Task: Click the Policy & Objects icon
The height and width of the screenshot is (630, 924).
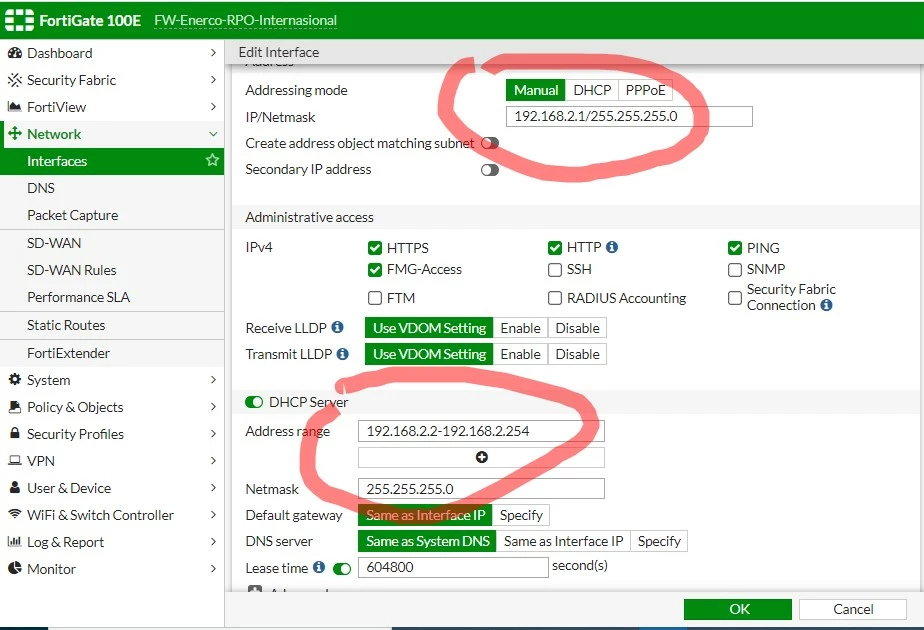Action: tap(15, 407)
